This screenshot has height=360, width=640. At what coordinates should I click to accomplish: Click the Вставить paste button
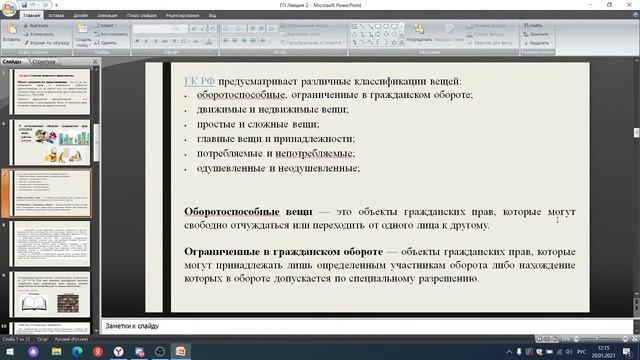point(11,33)
